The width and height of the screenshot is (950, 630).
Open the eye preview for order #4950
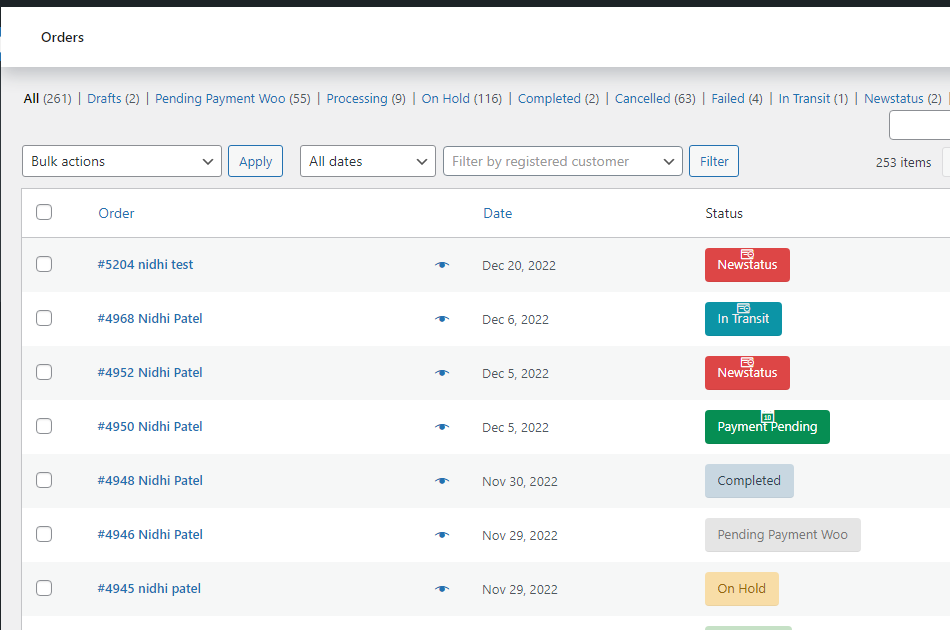(x=442, y=427)
